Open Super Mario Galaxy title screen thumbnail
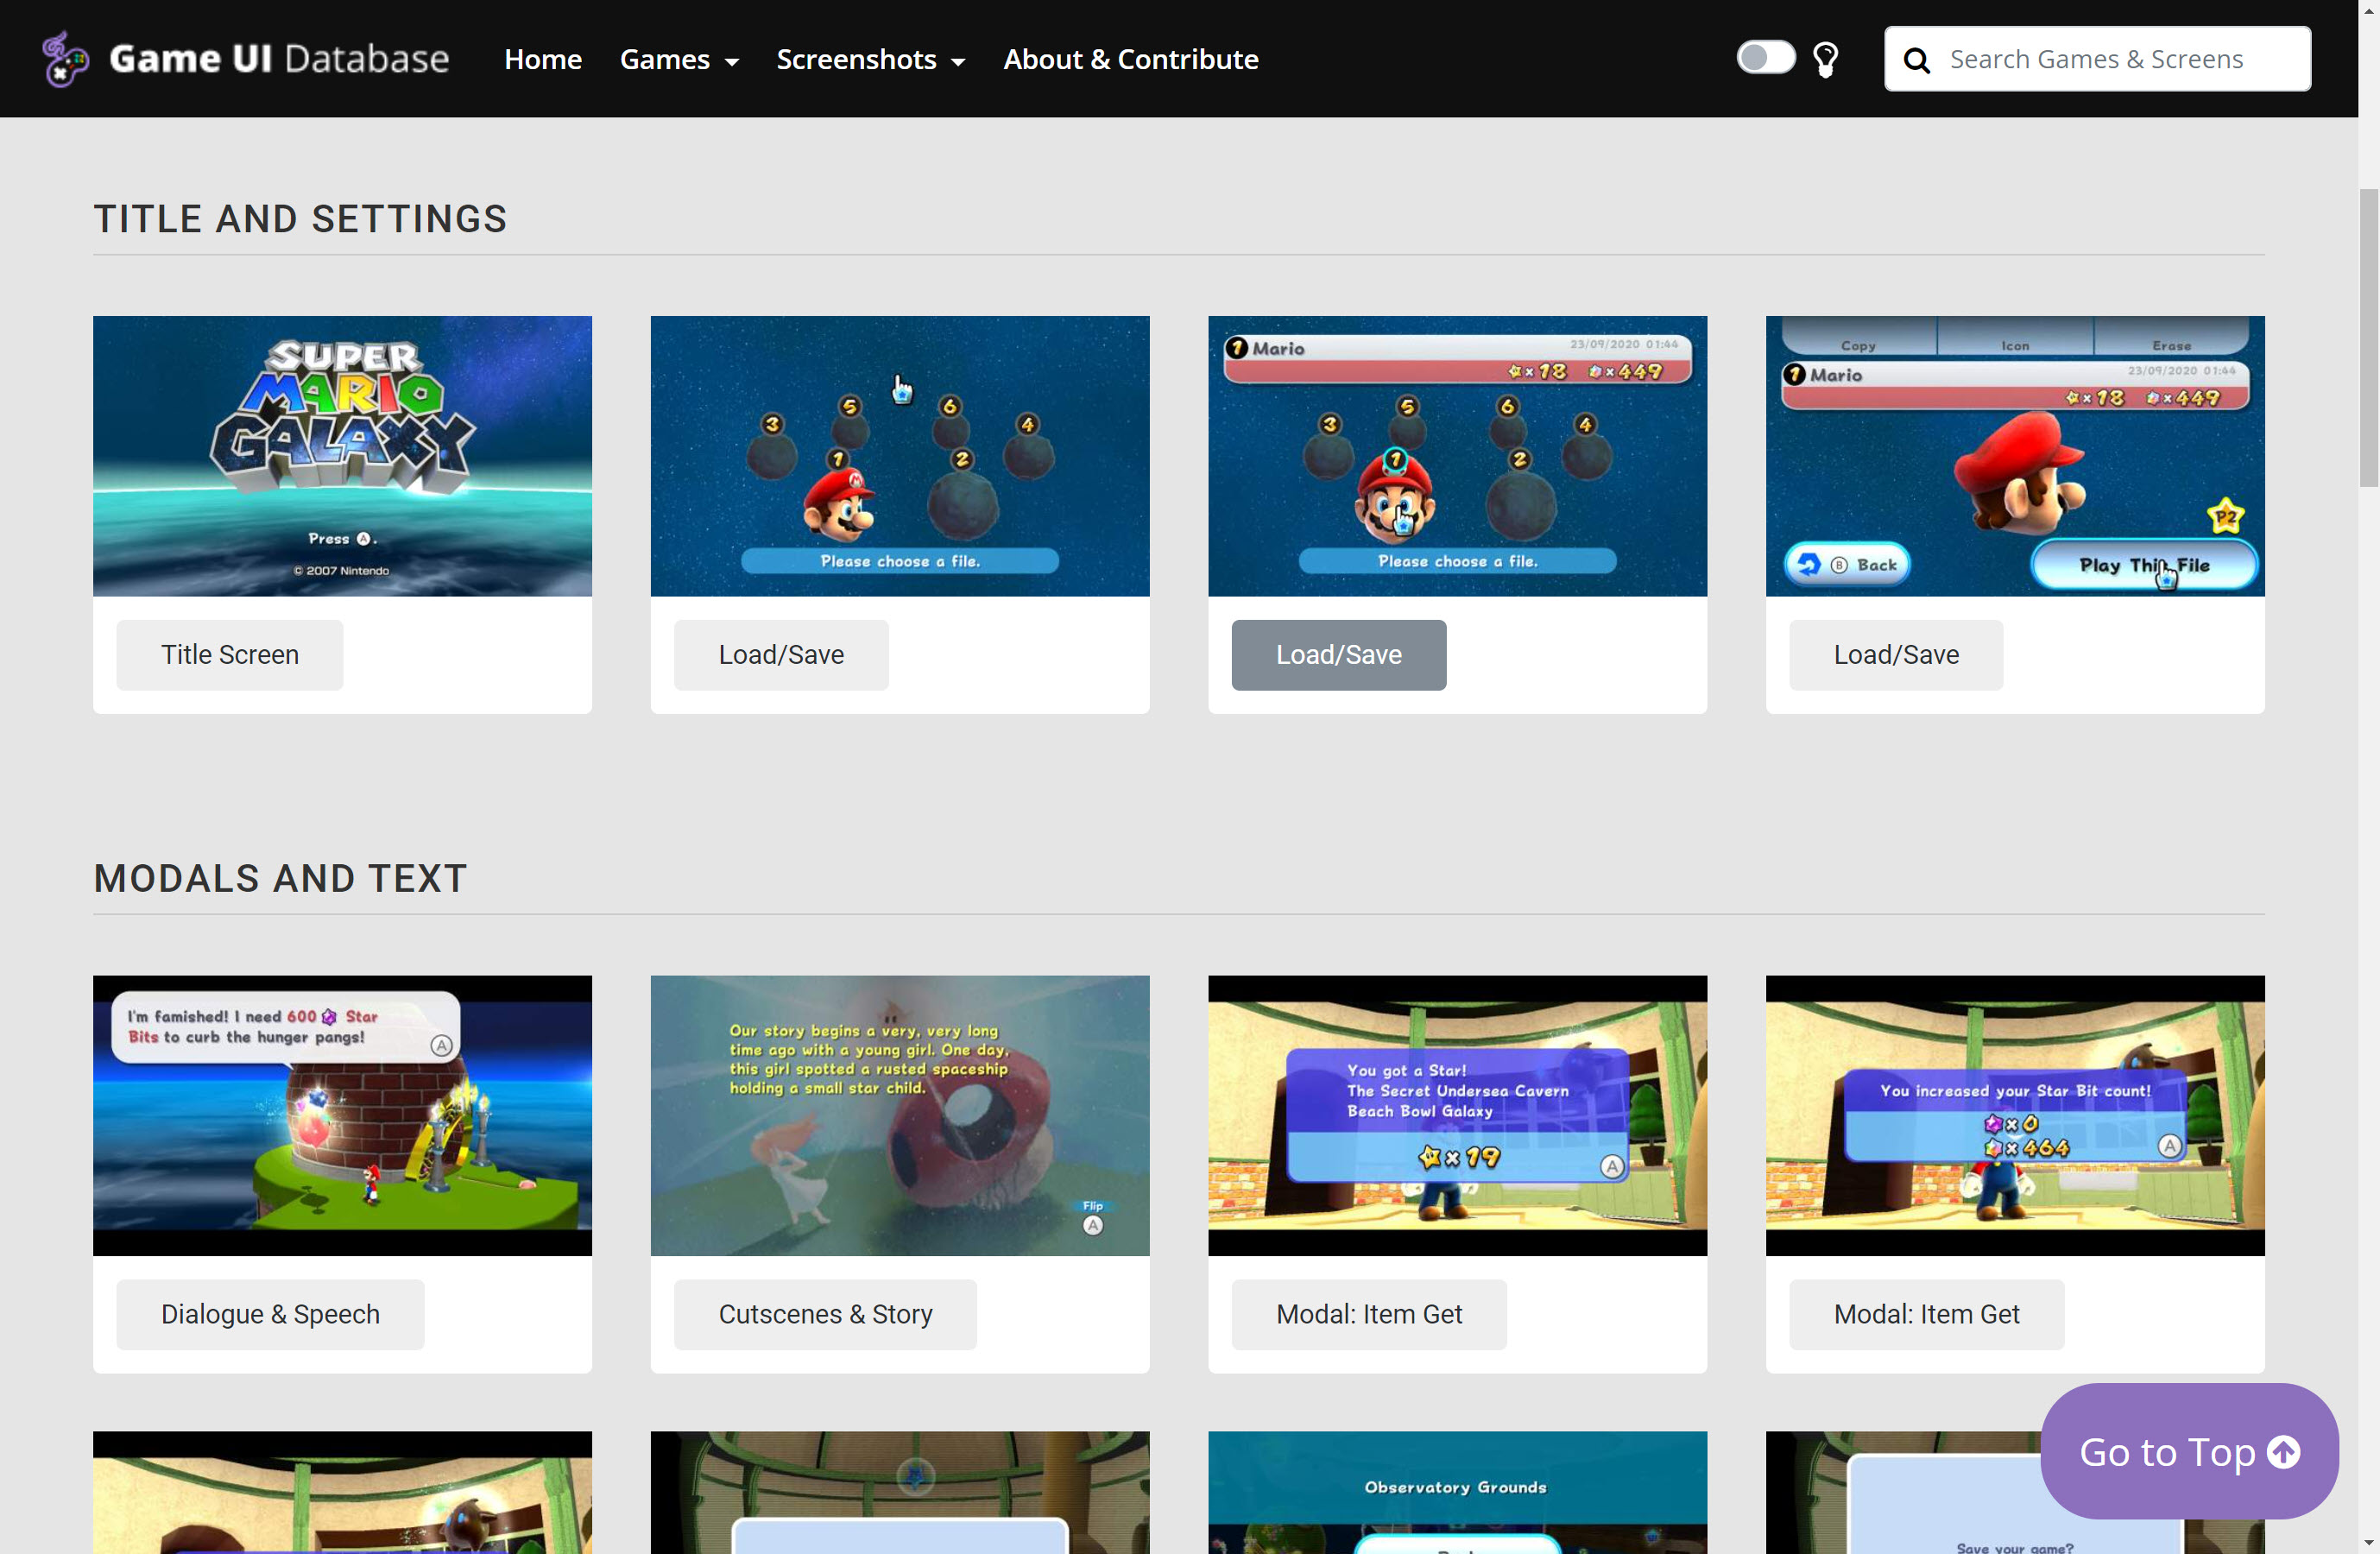 [x=342, y=456]
